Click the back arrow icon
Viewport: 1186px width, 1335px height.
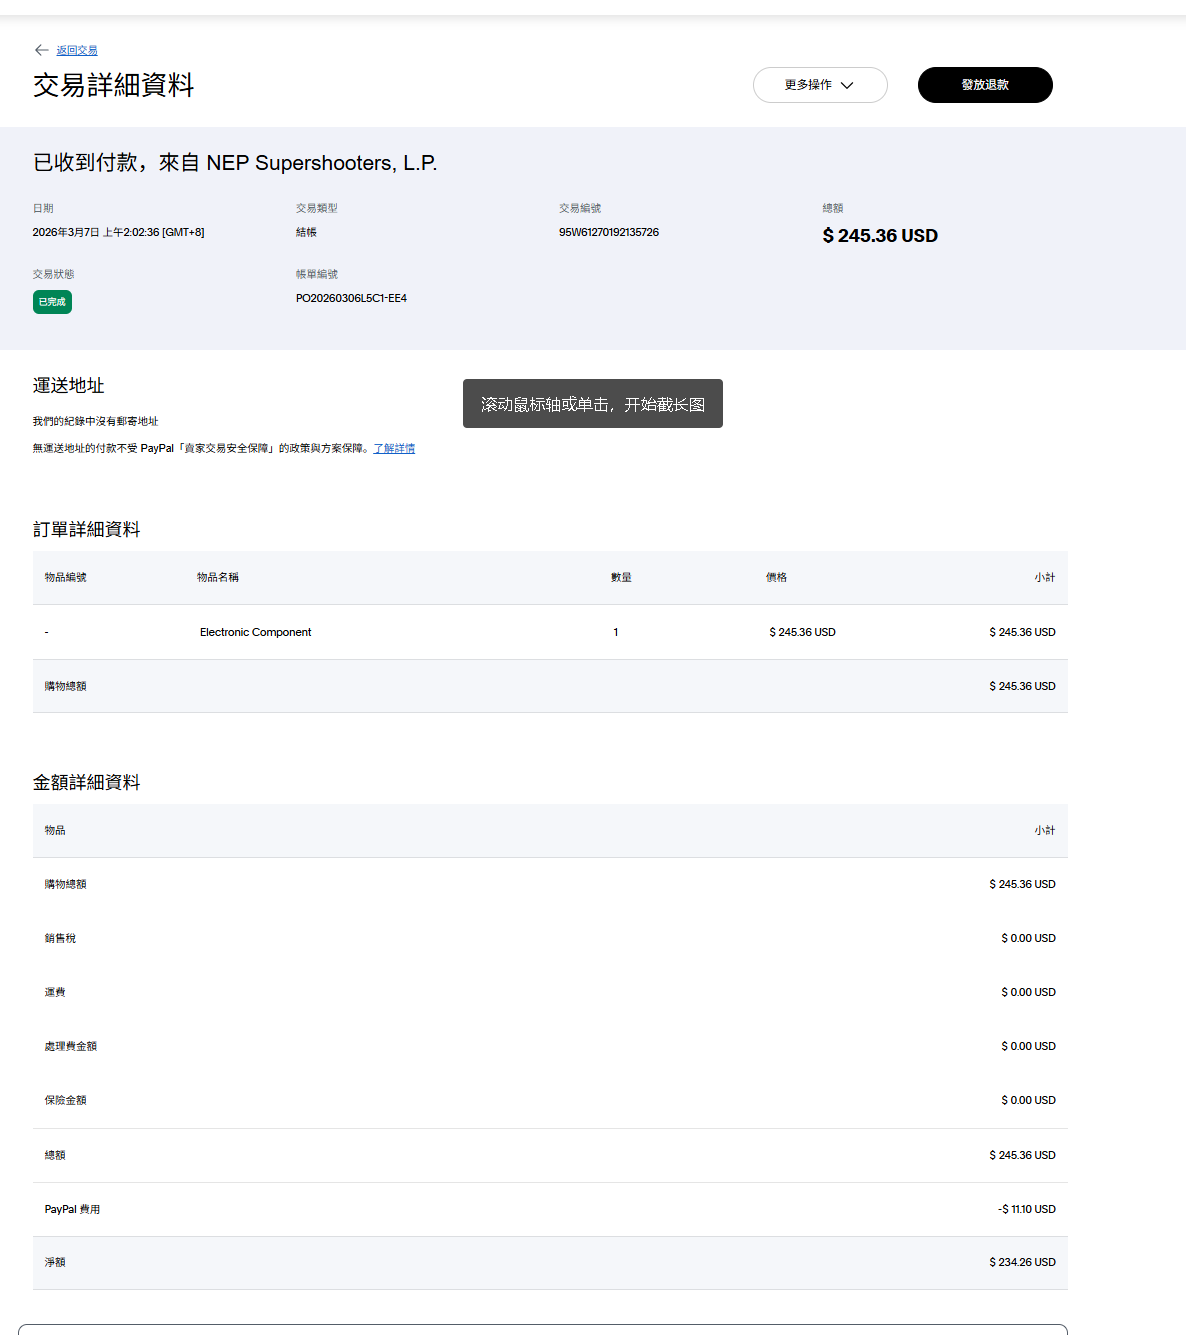[41, 50]
